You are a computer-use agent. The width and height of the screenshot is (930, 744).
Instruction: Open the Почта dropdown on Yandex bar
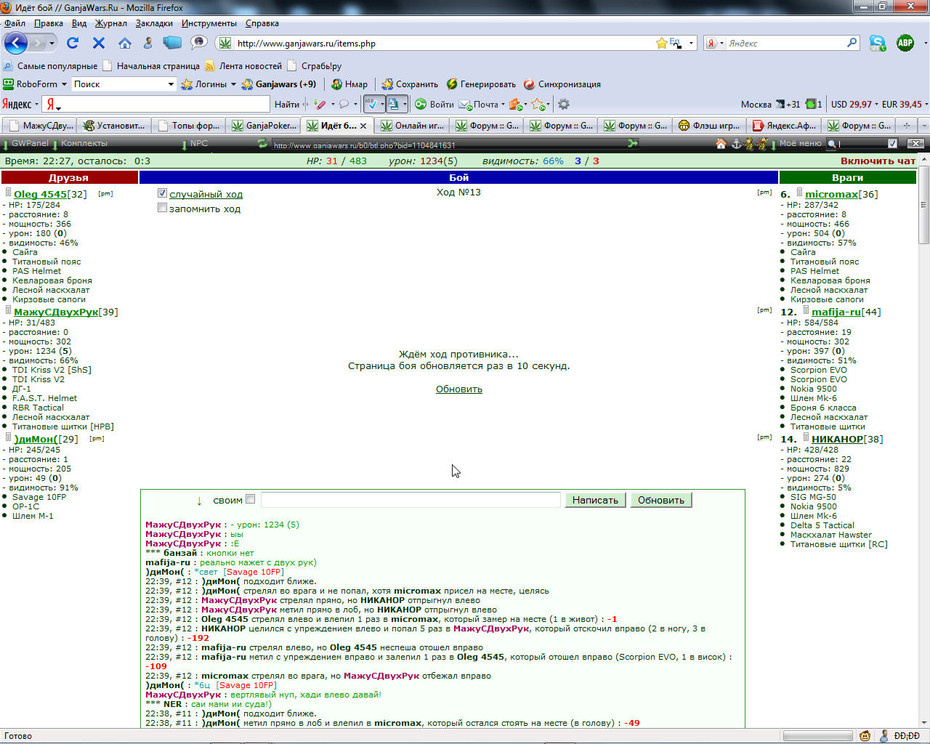coord(503,104)
